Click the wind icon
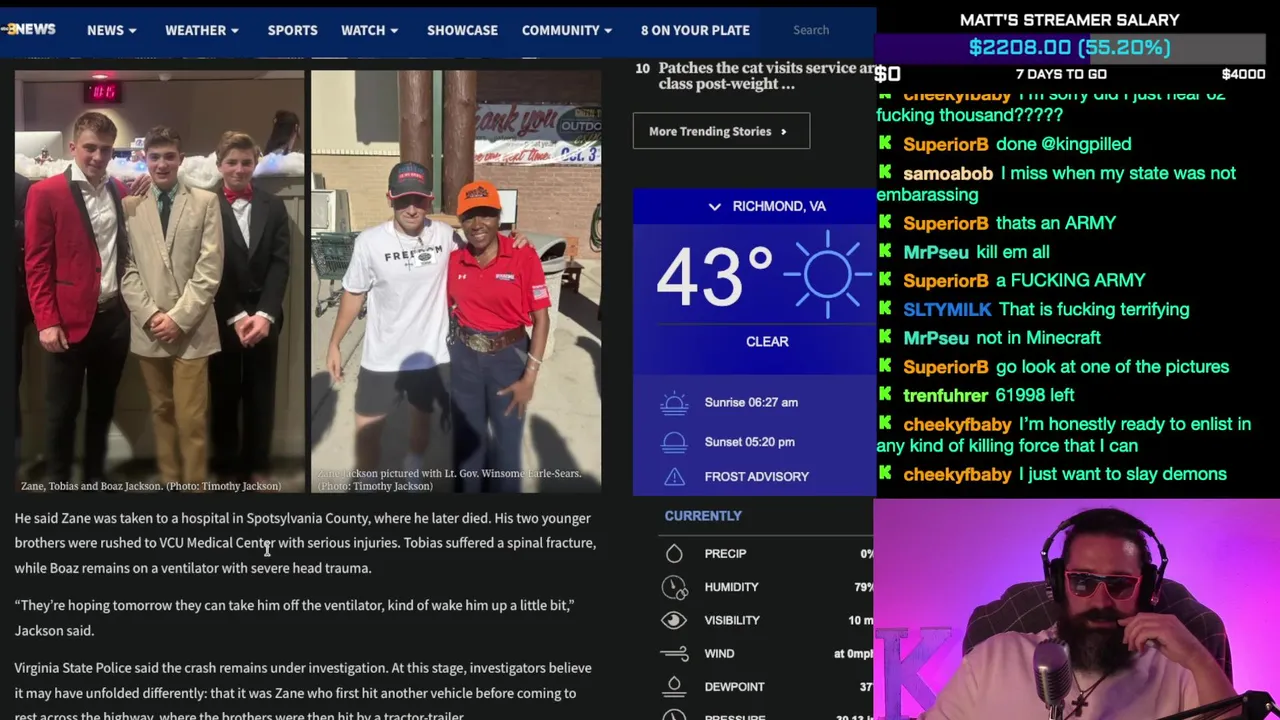 [674, 653]
